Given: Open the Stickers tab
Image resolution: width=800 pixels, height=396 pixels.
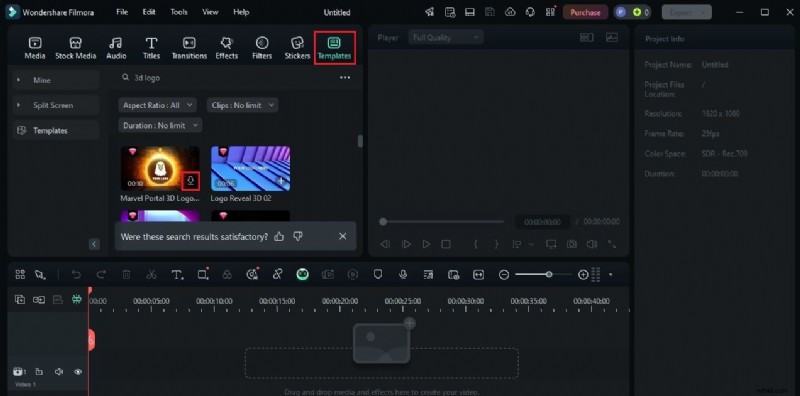Looking at the screenshot, I should point(297,48).
